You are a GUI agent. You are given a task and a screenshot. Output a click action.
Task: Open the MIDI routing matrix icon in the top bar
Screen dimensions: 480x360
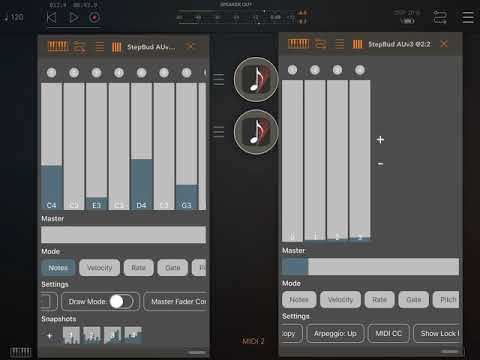click(440, 17)
